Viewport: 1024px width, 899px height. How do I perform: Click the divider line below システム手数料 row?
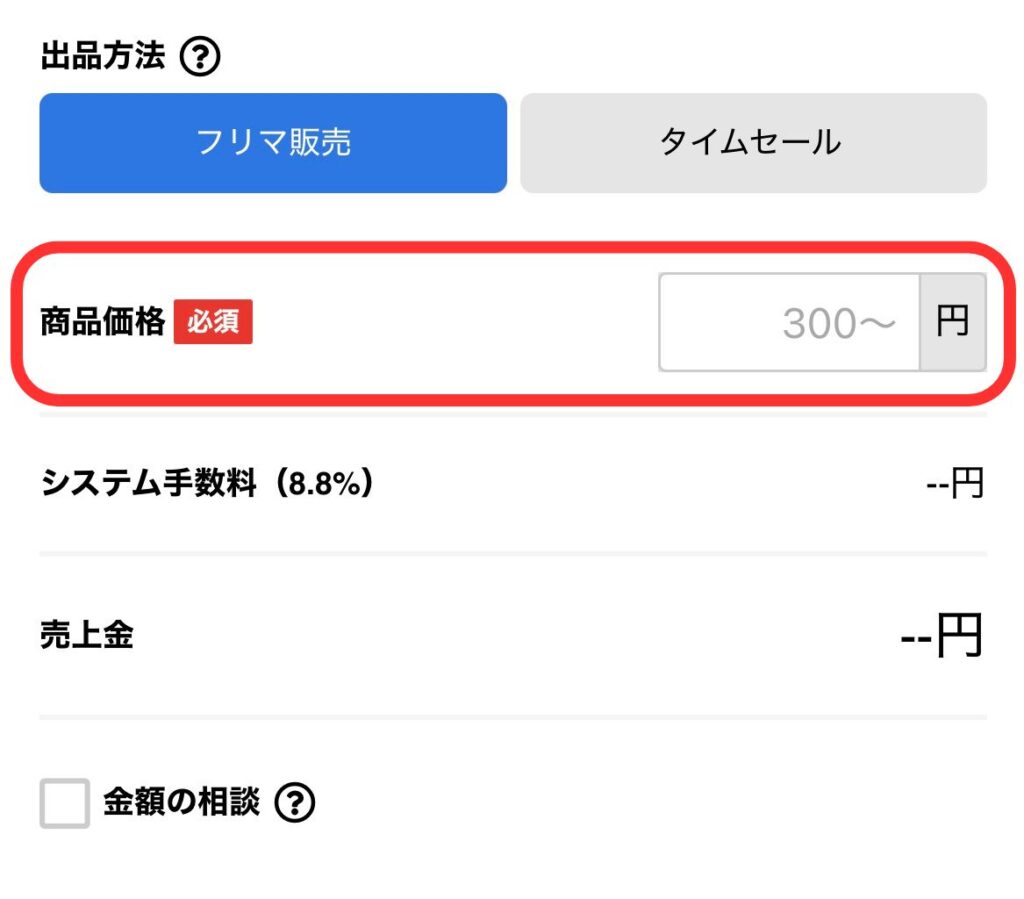click(512, 553)
